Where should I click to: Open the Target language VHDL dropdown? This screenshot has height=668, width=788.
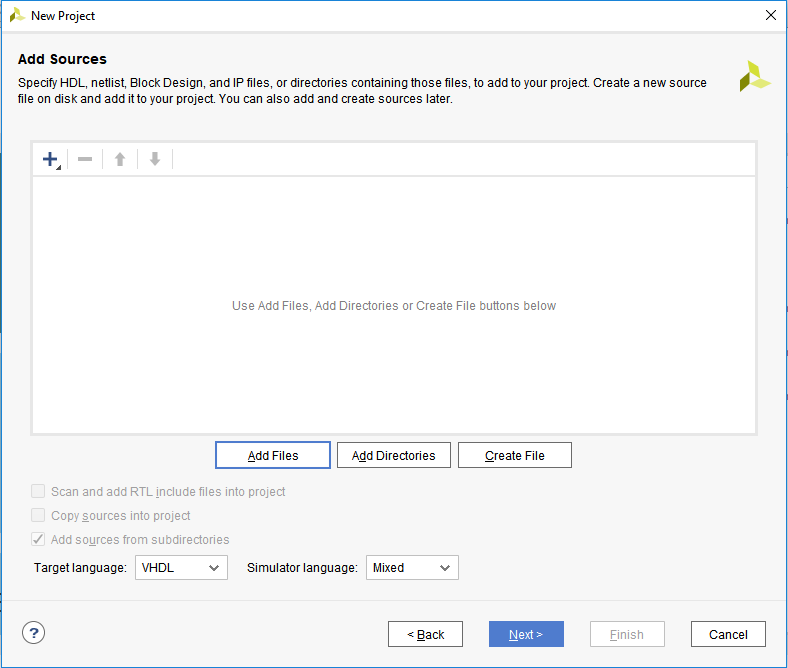pos(181,567)
